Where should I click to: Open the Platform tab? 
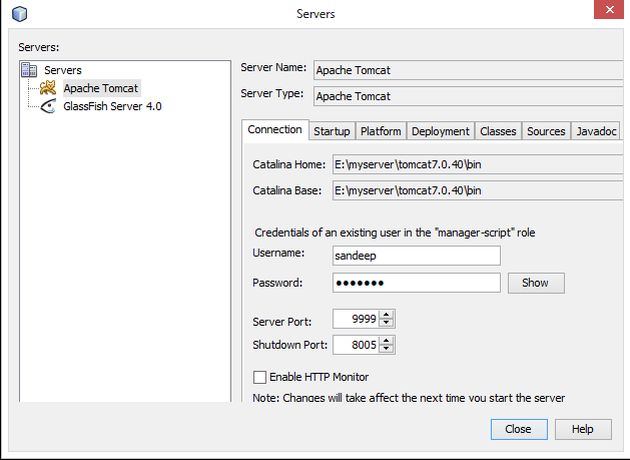coord(380,131)
